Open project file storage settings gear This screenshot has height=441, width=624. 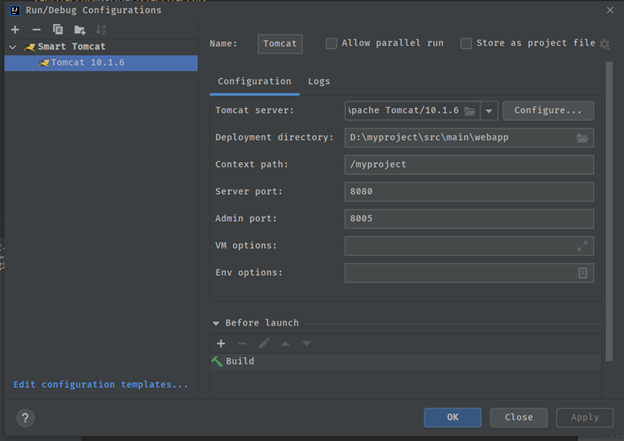tap(604, 44)
